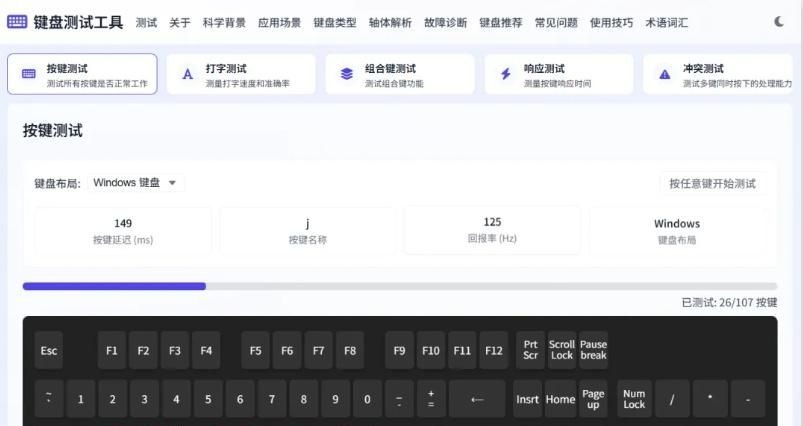Click the 冲突测试 warning triangle icon
Image resolution: width=803 pixels, height=426 pixels.
pos(665,74)
